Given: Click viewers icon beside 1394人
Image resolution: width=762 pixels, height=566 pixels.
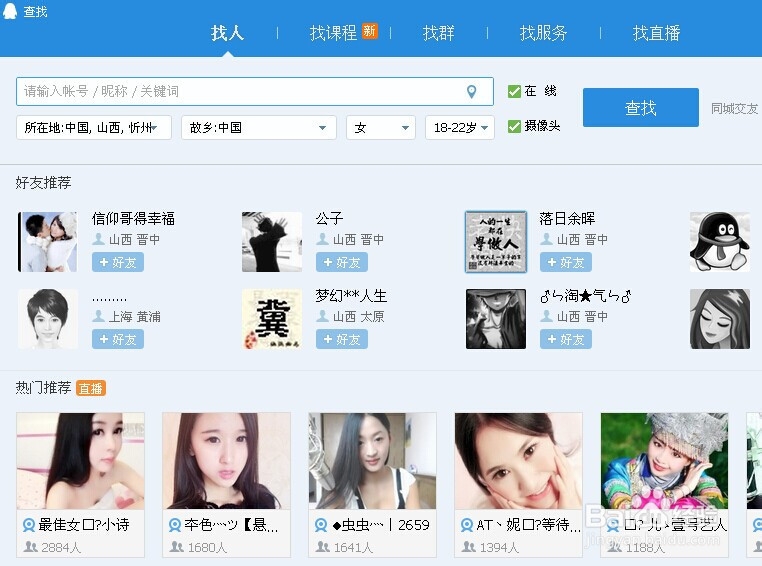Looking at the screenshot, I should click(469, 547).
